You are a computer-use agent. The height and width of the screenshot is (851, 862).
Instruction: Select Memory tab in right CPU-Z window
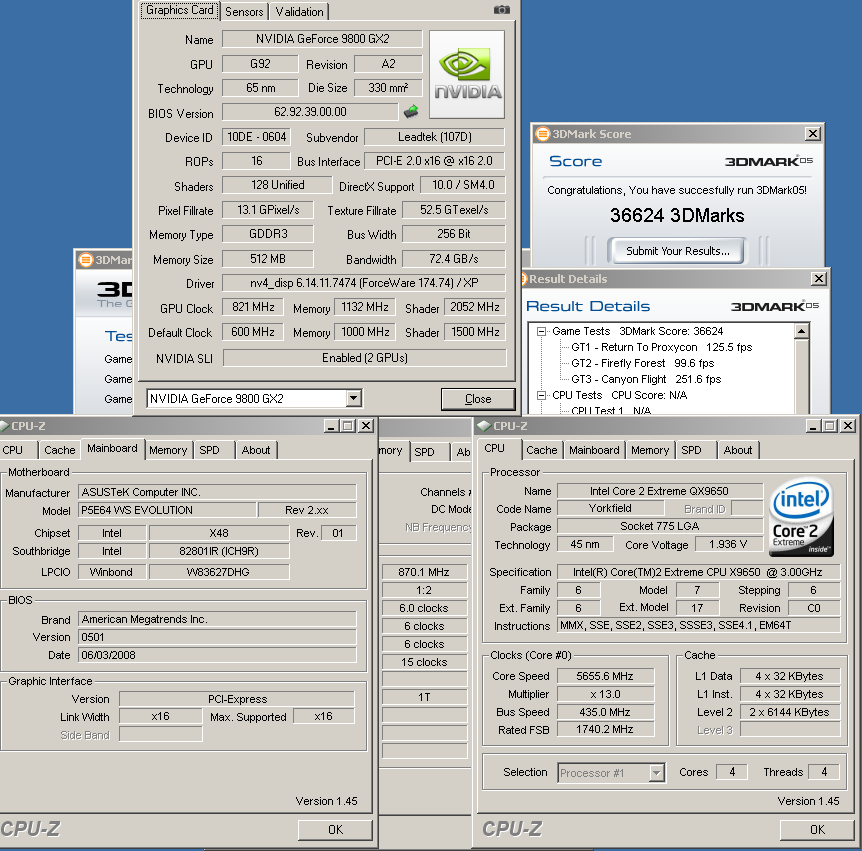point(650,450)
